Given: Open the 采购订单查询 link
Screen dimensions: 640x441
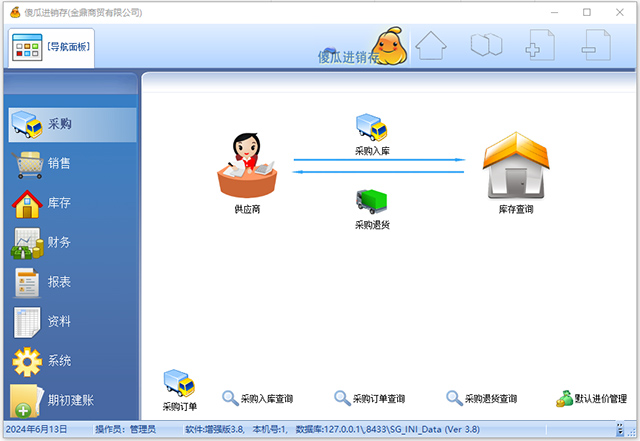Looking at the screenshot, I should pyautogui.click(x=379, y=399).
